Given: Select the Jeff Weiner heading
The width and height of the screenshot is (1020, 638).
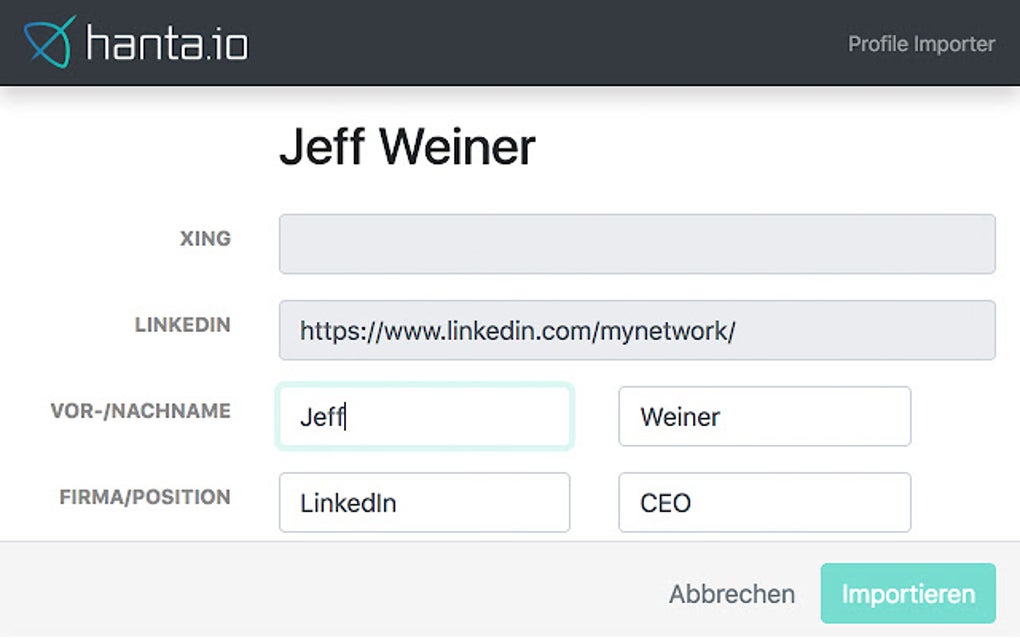Looking at the screenshot, I should (x=407, y=147).
